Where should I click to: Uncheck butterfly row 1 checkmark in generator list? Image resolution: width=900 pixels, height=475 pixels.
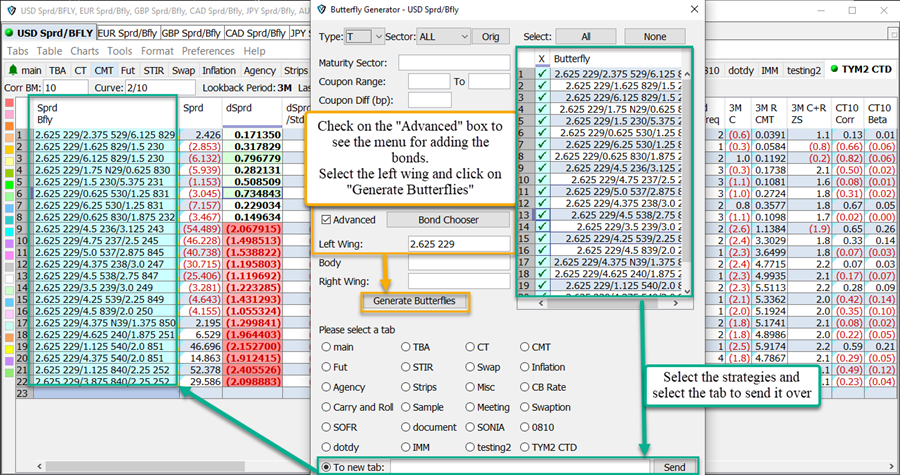[542, 73]
